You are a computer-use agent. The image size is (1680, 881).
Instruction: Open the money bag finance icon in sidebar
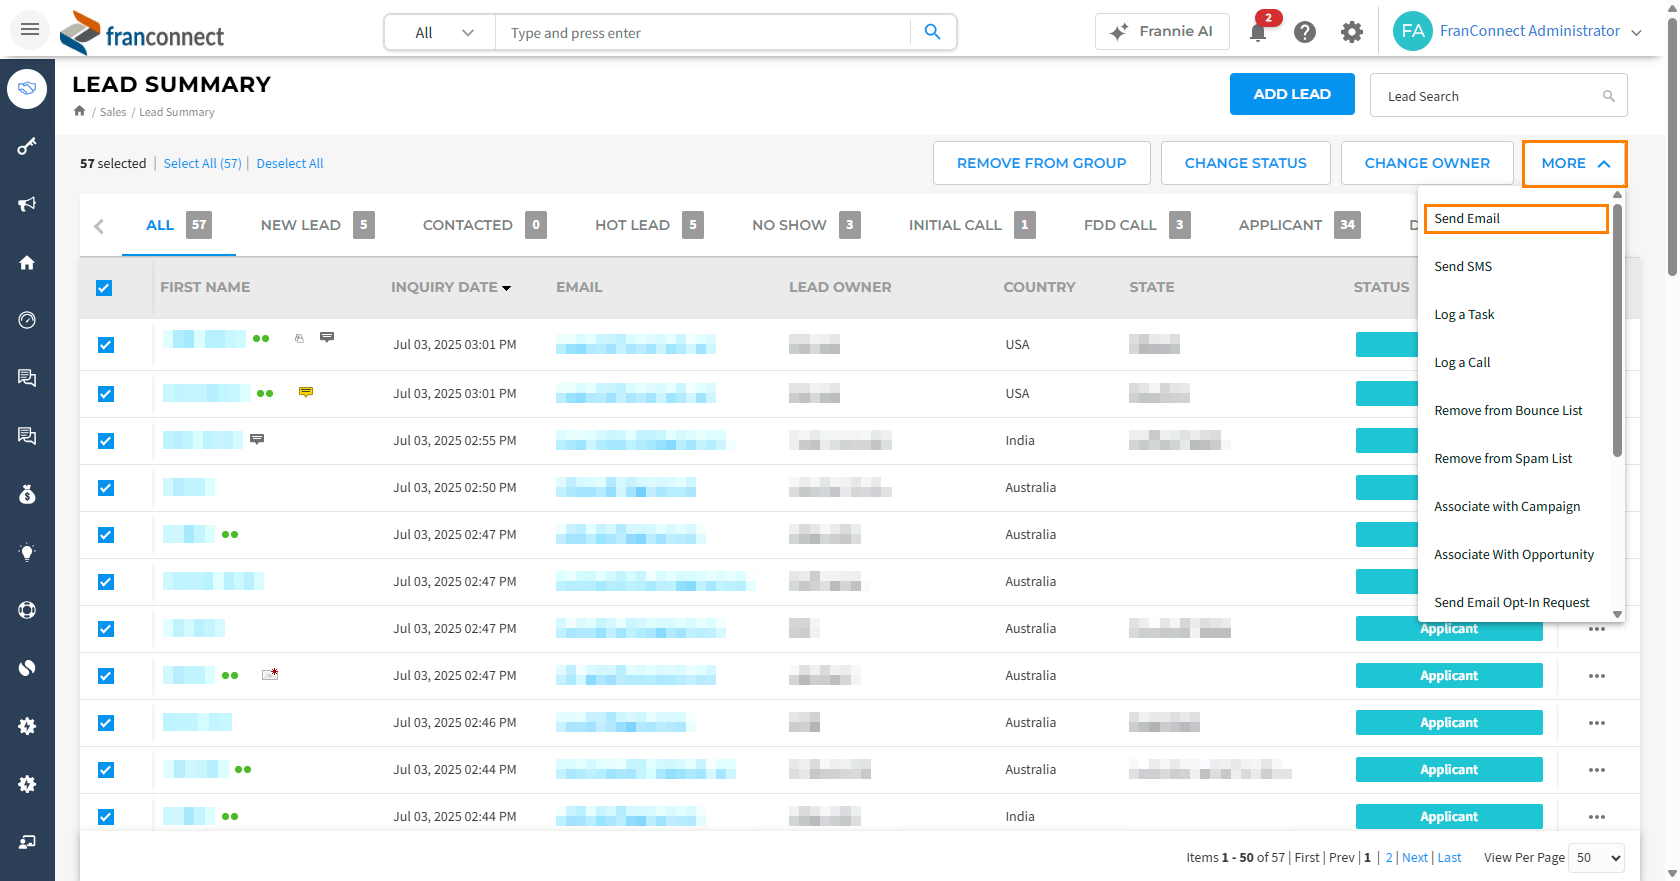click(27, 494)
